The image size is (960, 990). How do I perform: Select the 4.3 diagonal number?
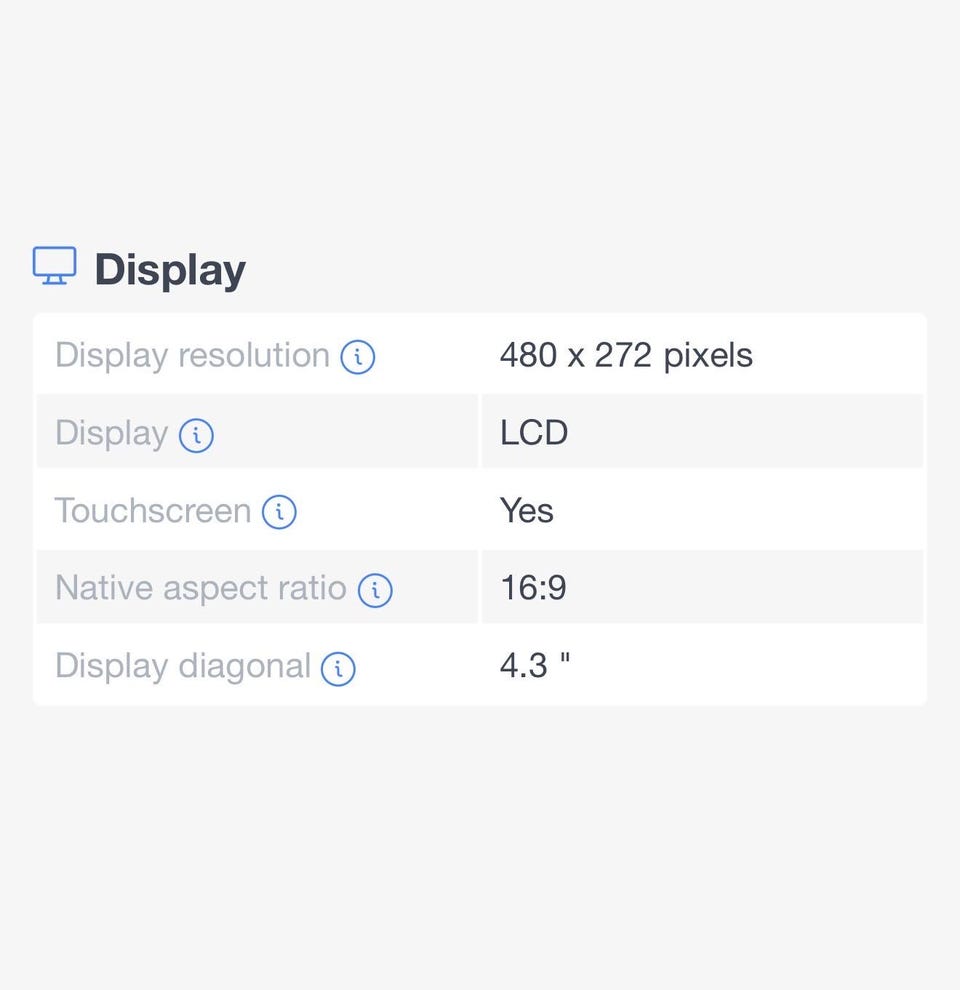pyautogui.click(x=524, y=666)
